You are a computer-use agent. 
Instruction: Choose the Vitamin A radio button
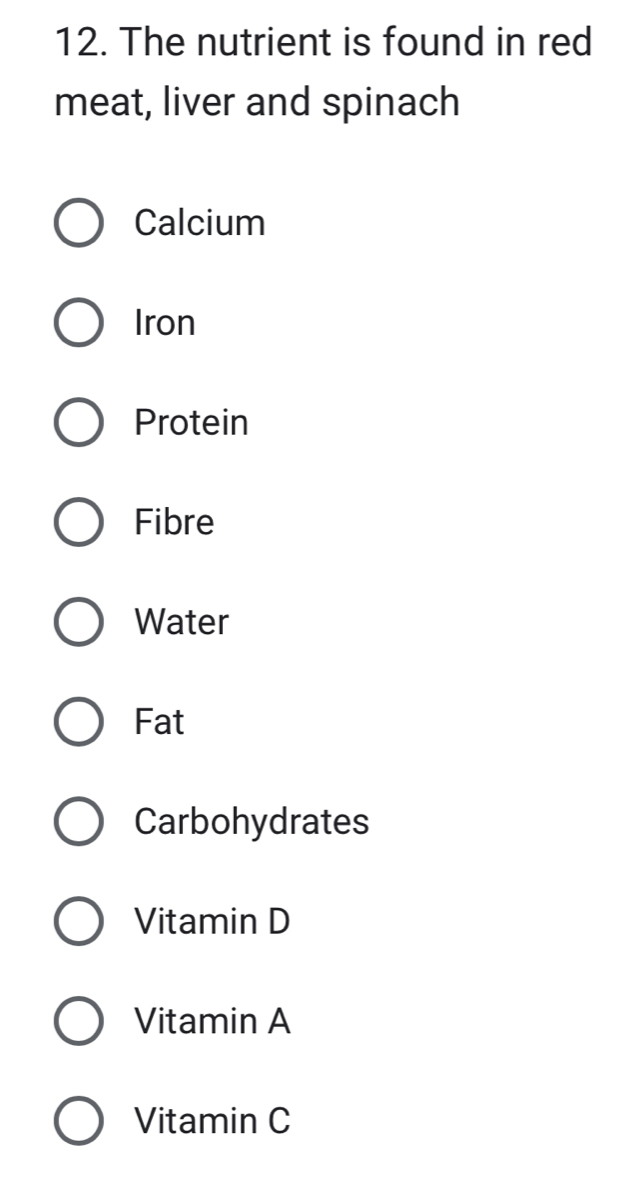(77, 1022)
